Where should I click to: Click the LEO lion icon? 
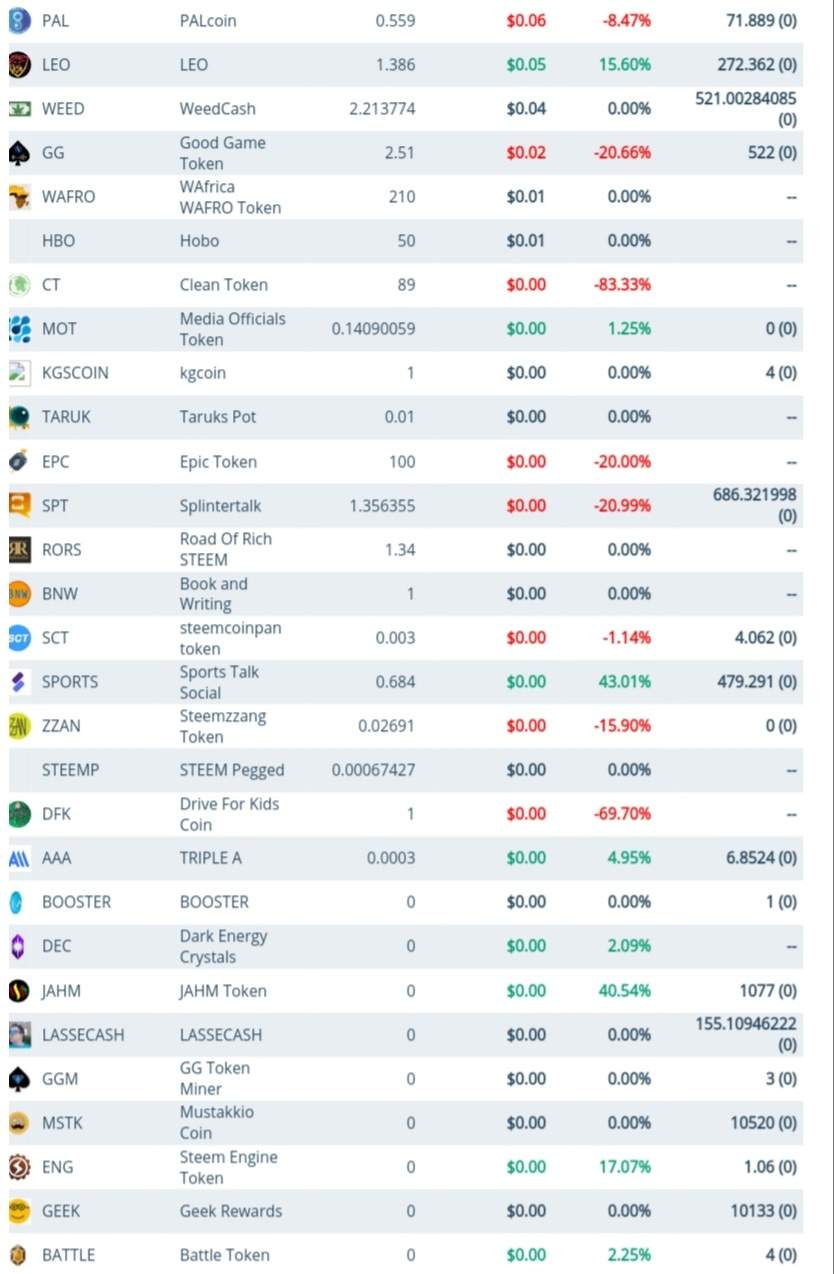(19, 65)
